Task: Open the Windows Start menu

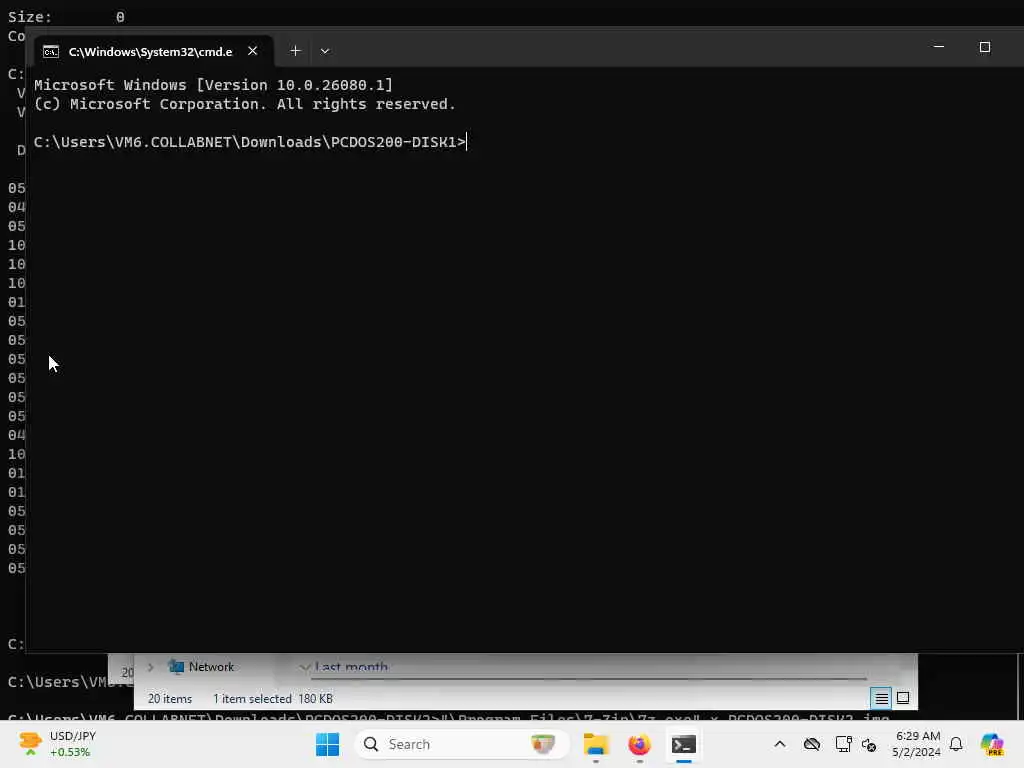Action: tap(327, 744)
